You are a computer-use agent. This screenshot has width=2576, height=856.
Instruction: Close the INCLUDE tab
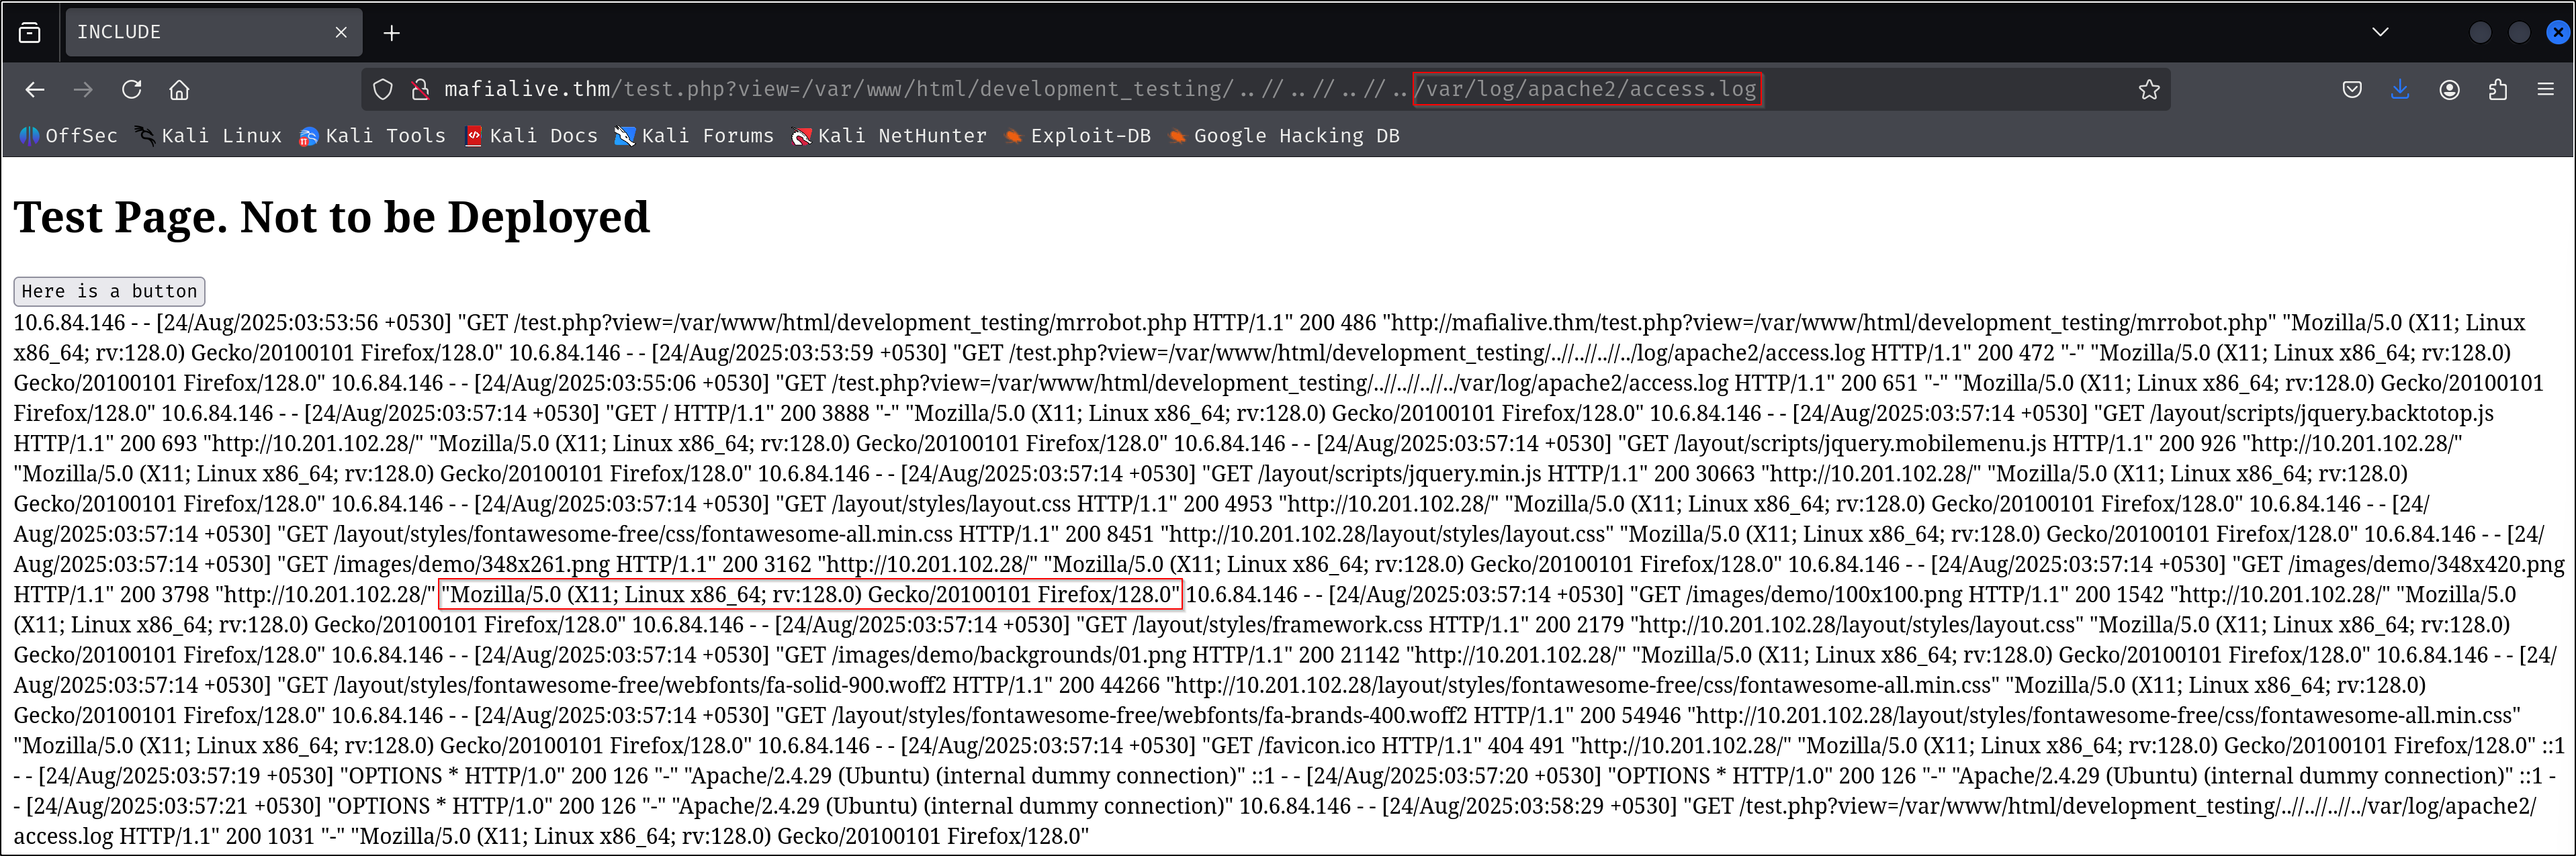click(x=341, y=32)
